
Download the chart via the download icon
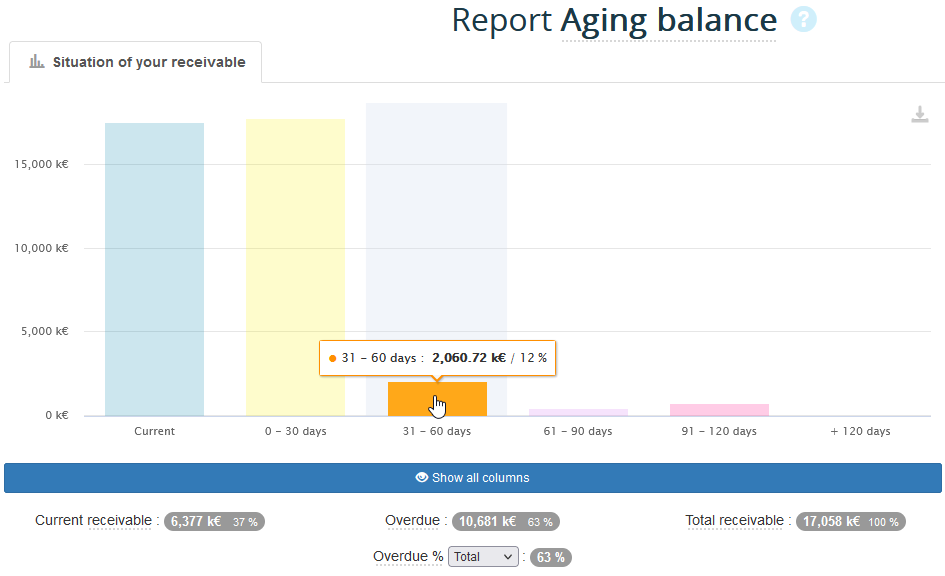tap(919, 114)
